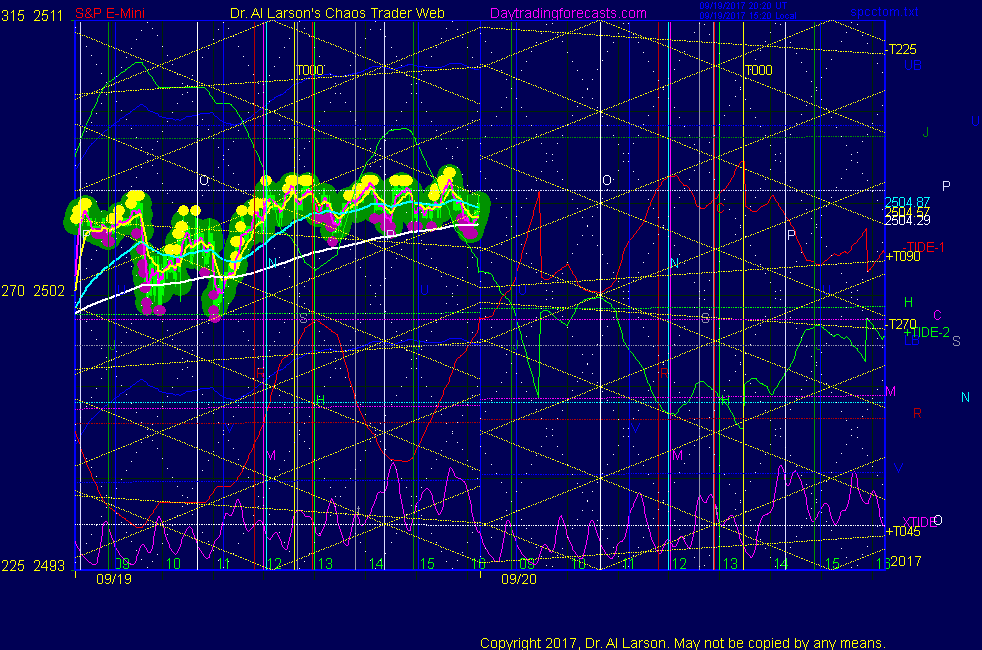The width and height of the screenshot is (982, 650).
Task: Click the red 'S&P E-Mini' title label
Action: (x=110, y=13)
